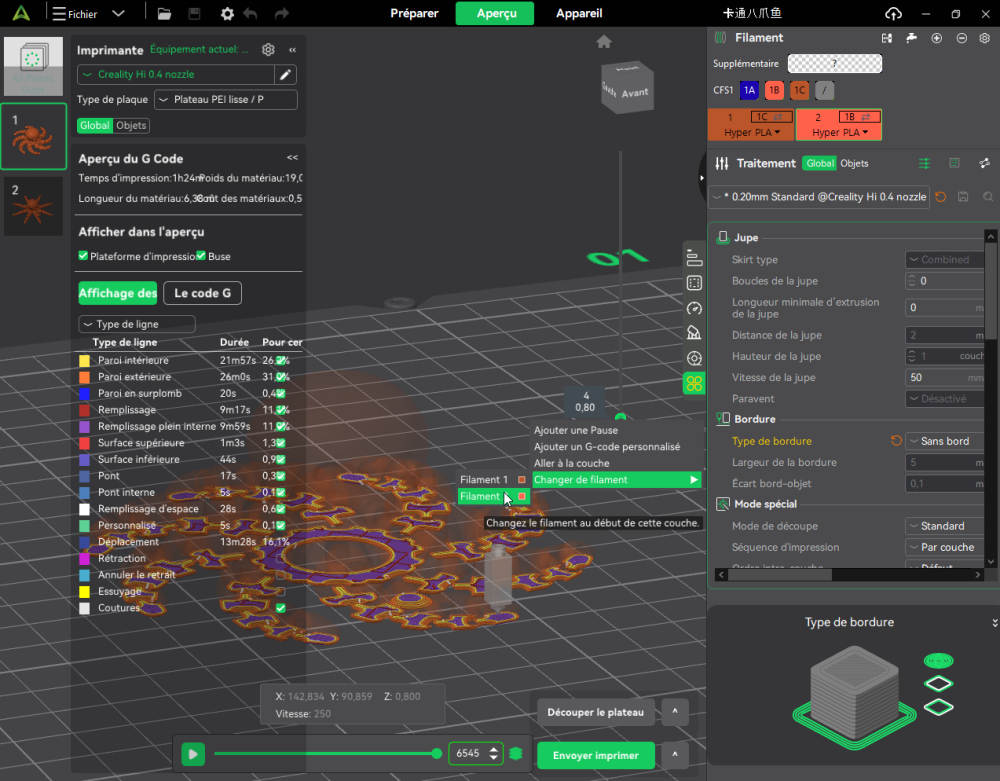Select Filament 1 in submenu
This screenshot has width=1000, height=781.
click(493, 479)
